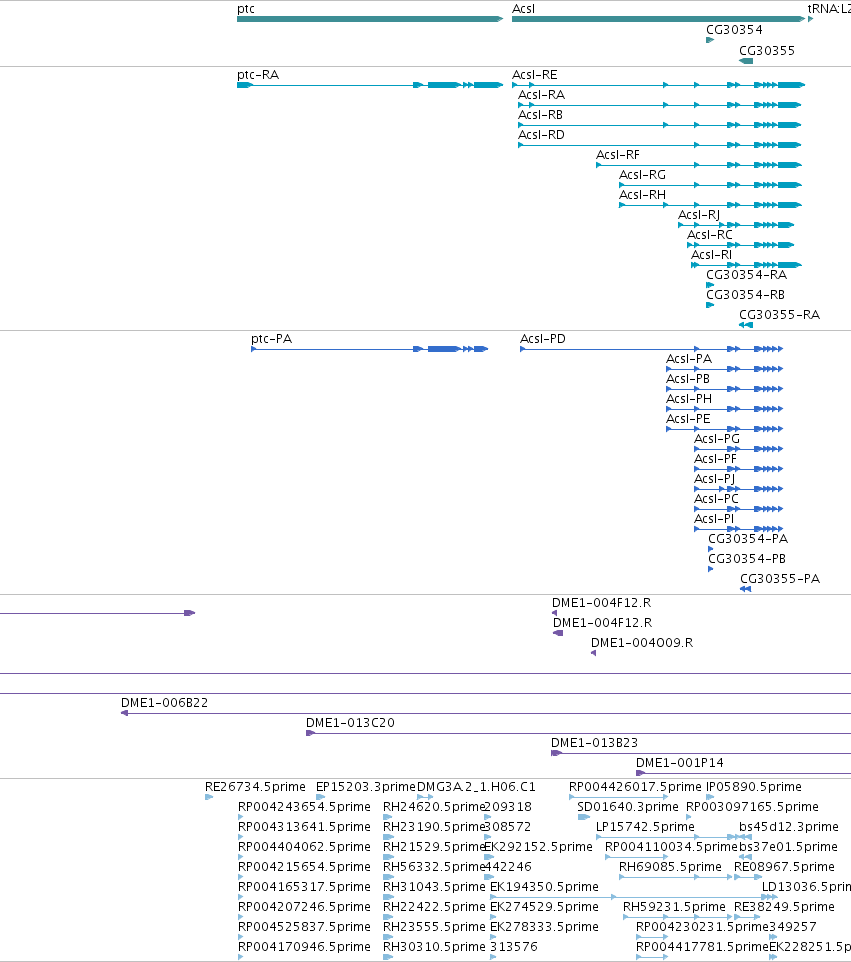Click the DME1-006B22 clone label

pos(164,702)
